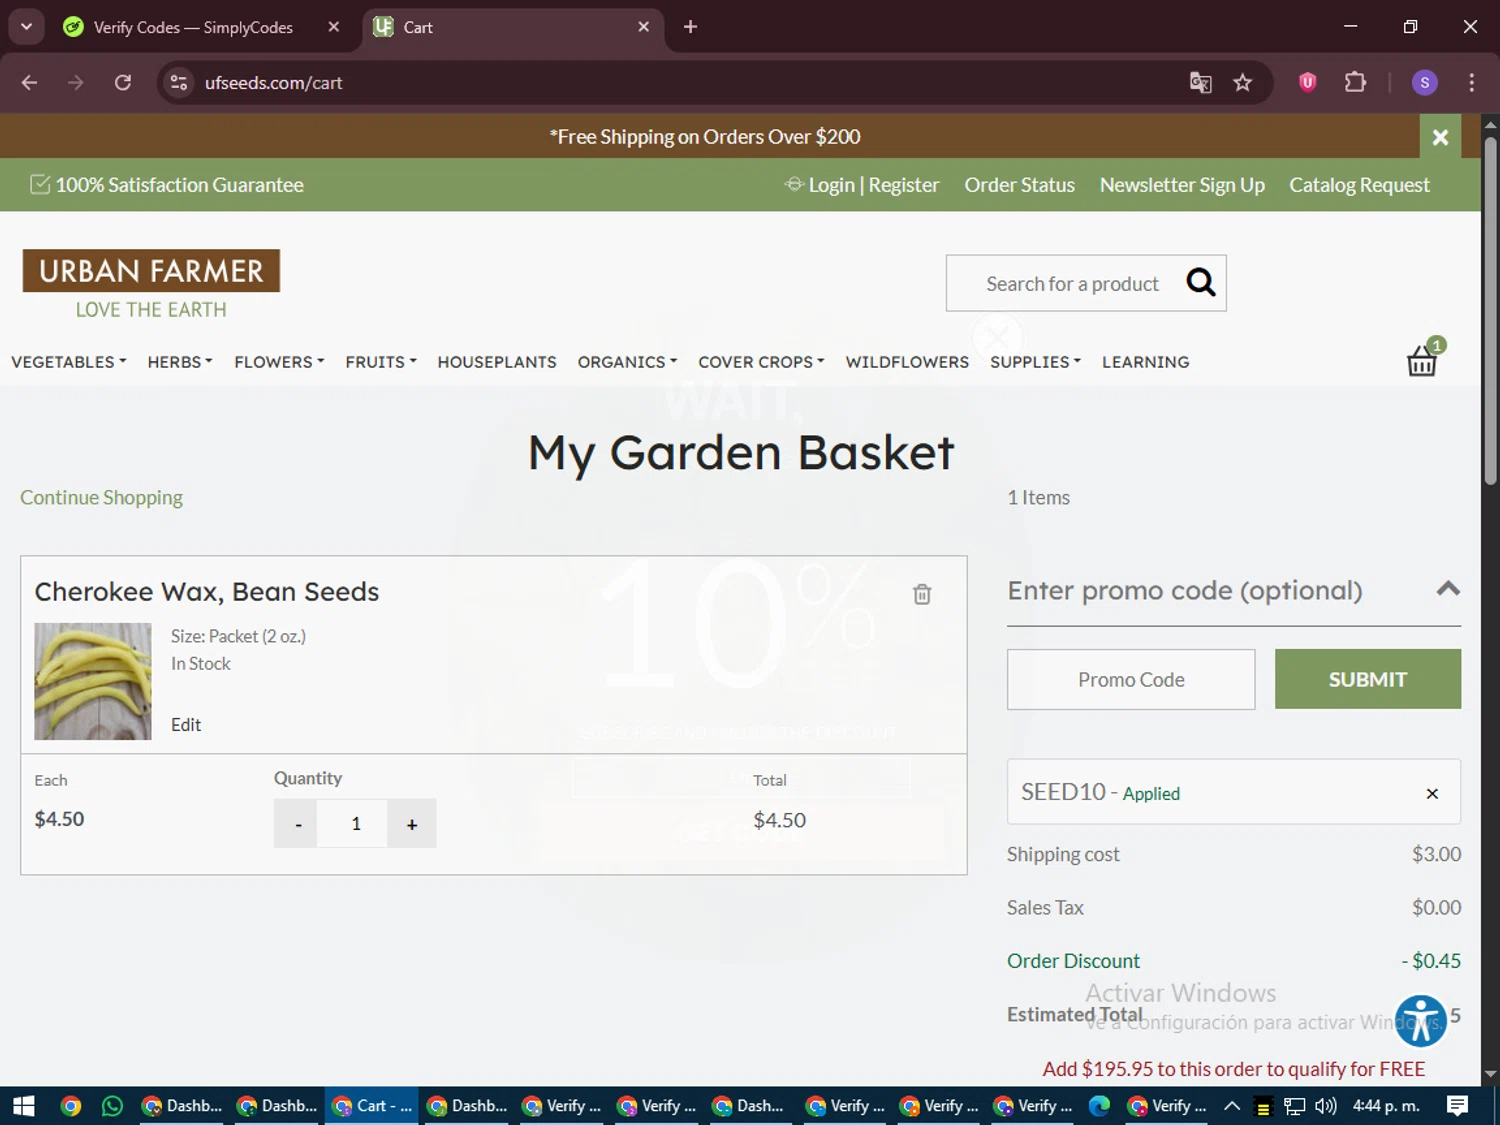
Task: Open the tab search dropdown arrow
Action: point(26,27)
